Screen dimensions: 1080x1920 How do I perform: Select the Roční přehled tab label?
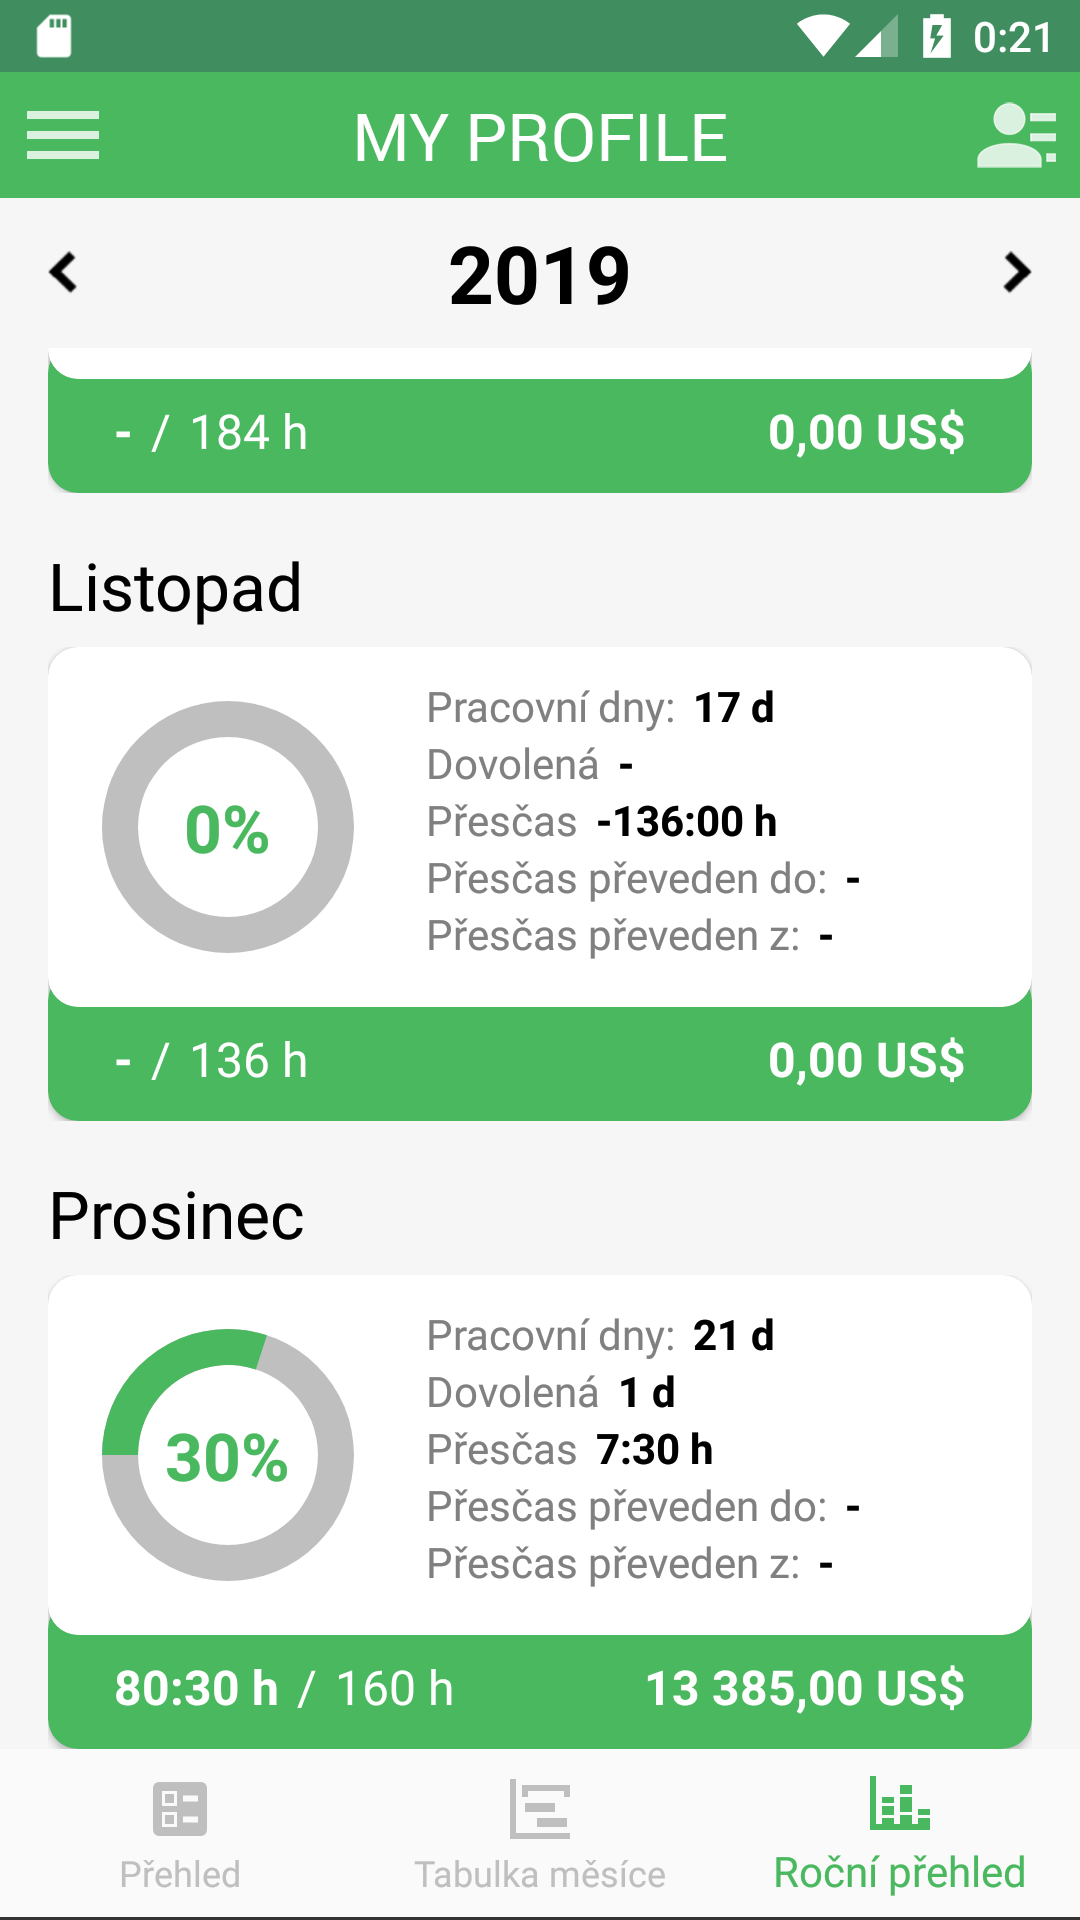click(900, 1873)
